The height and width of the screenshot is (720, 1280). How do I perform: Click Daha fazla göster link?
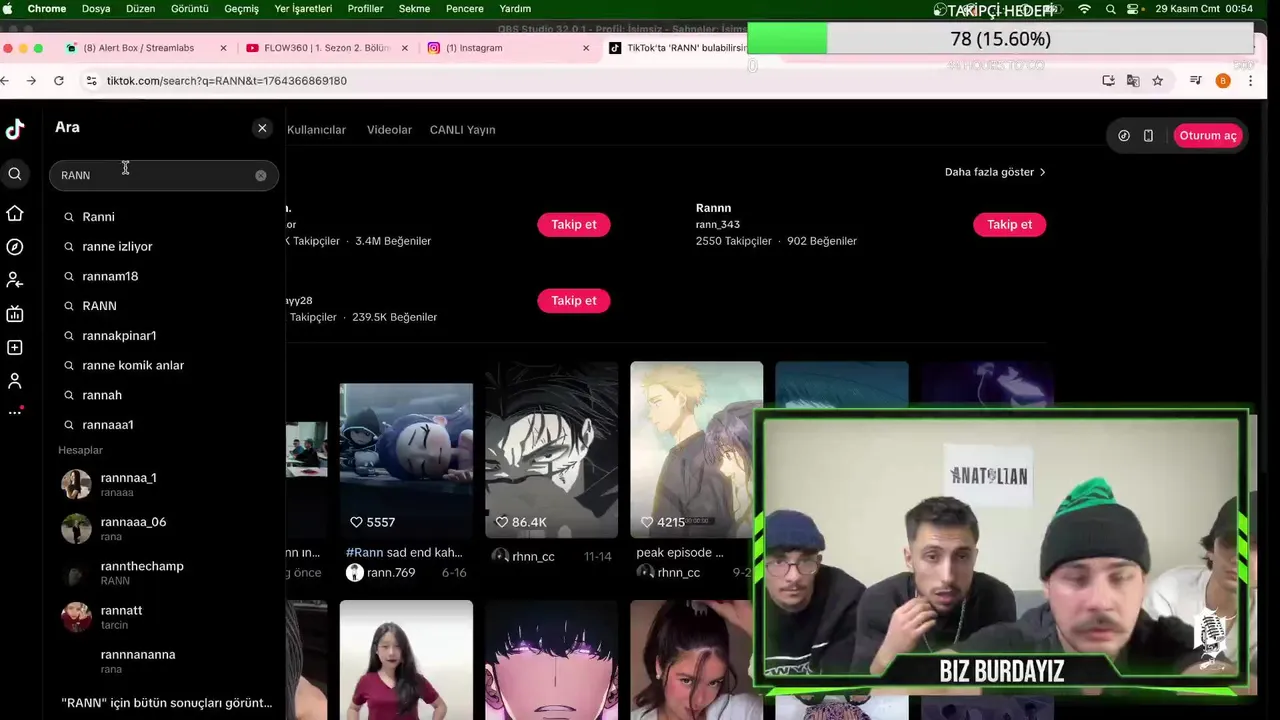[x=995, y=172]
